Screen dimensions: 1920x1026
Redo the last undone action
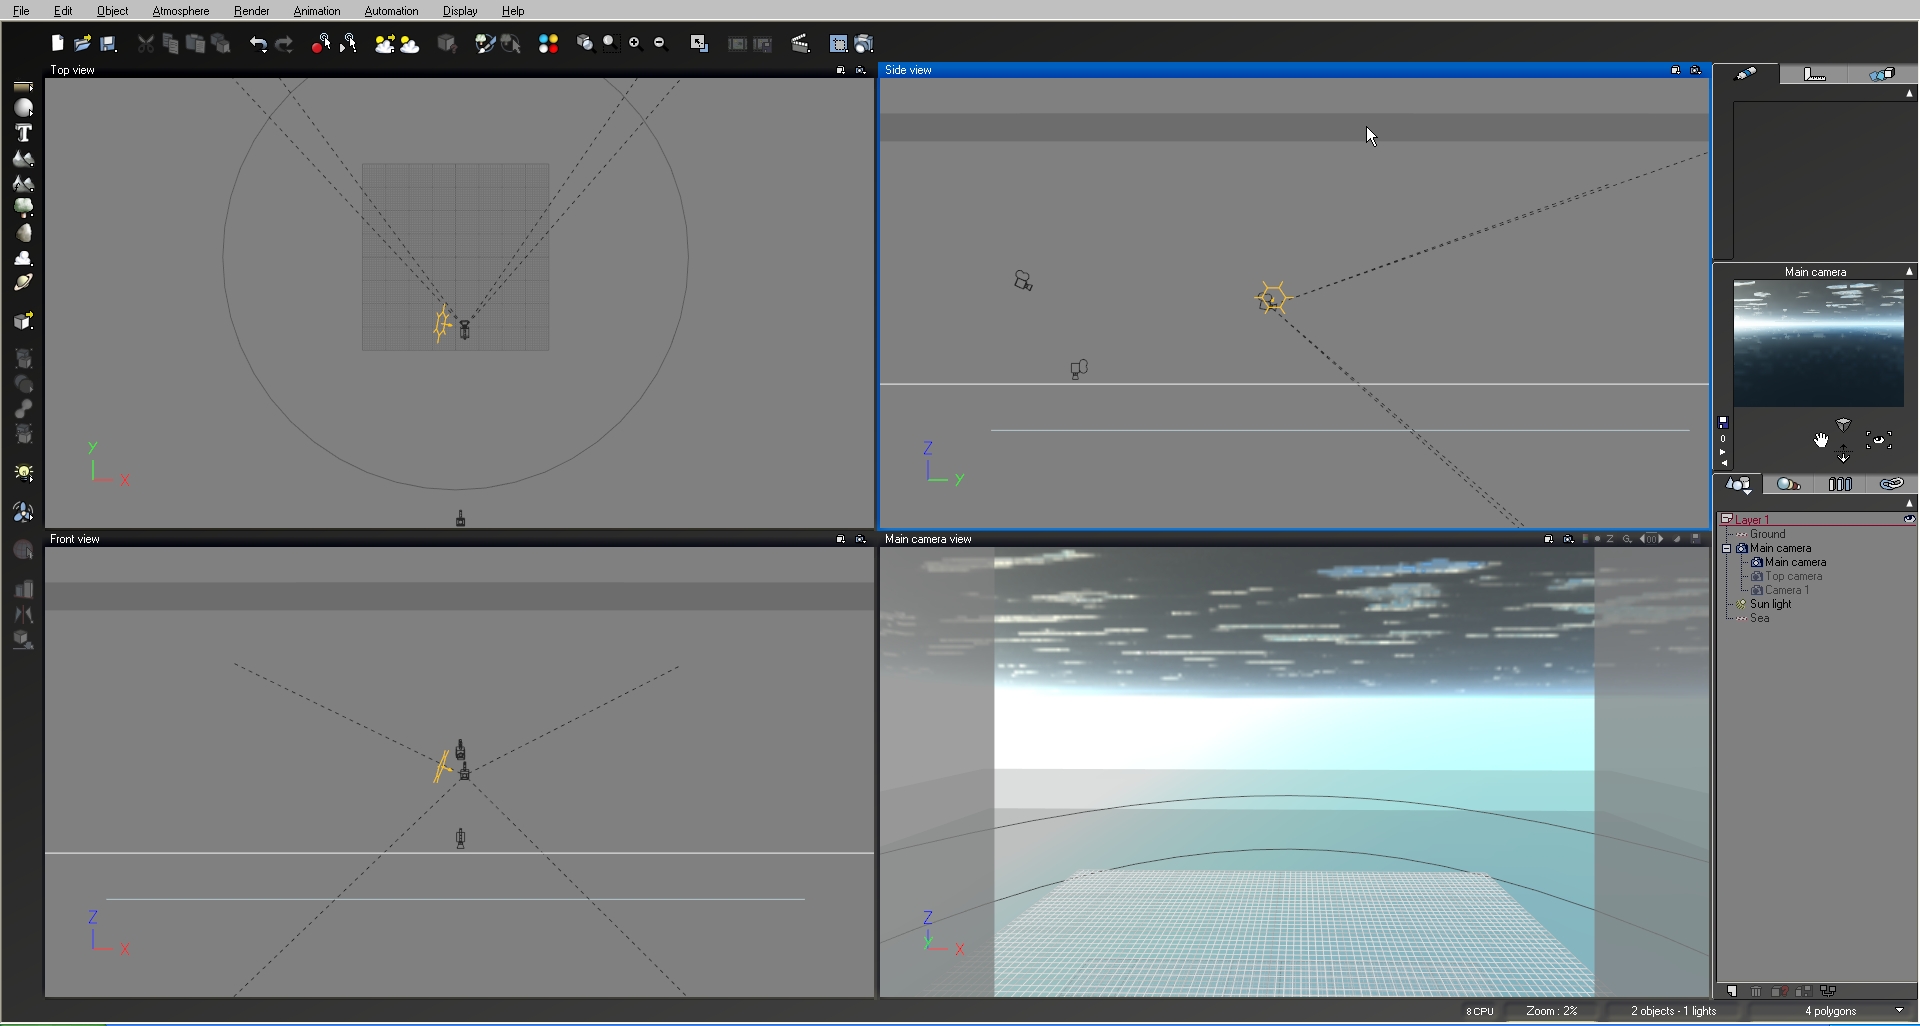click(284, 43)
